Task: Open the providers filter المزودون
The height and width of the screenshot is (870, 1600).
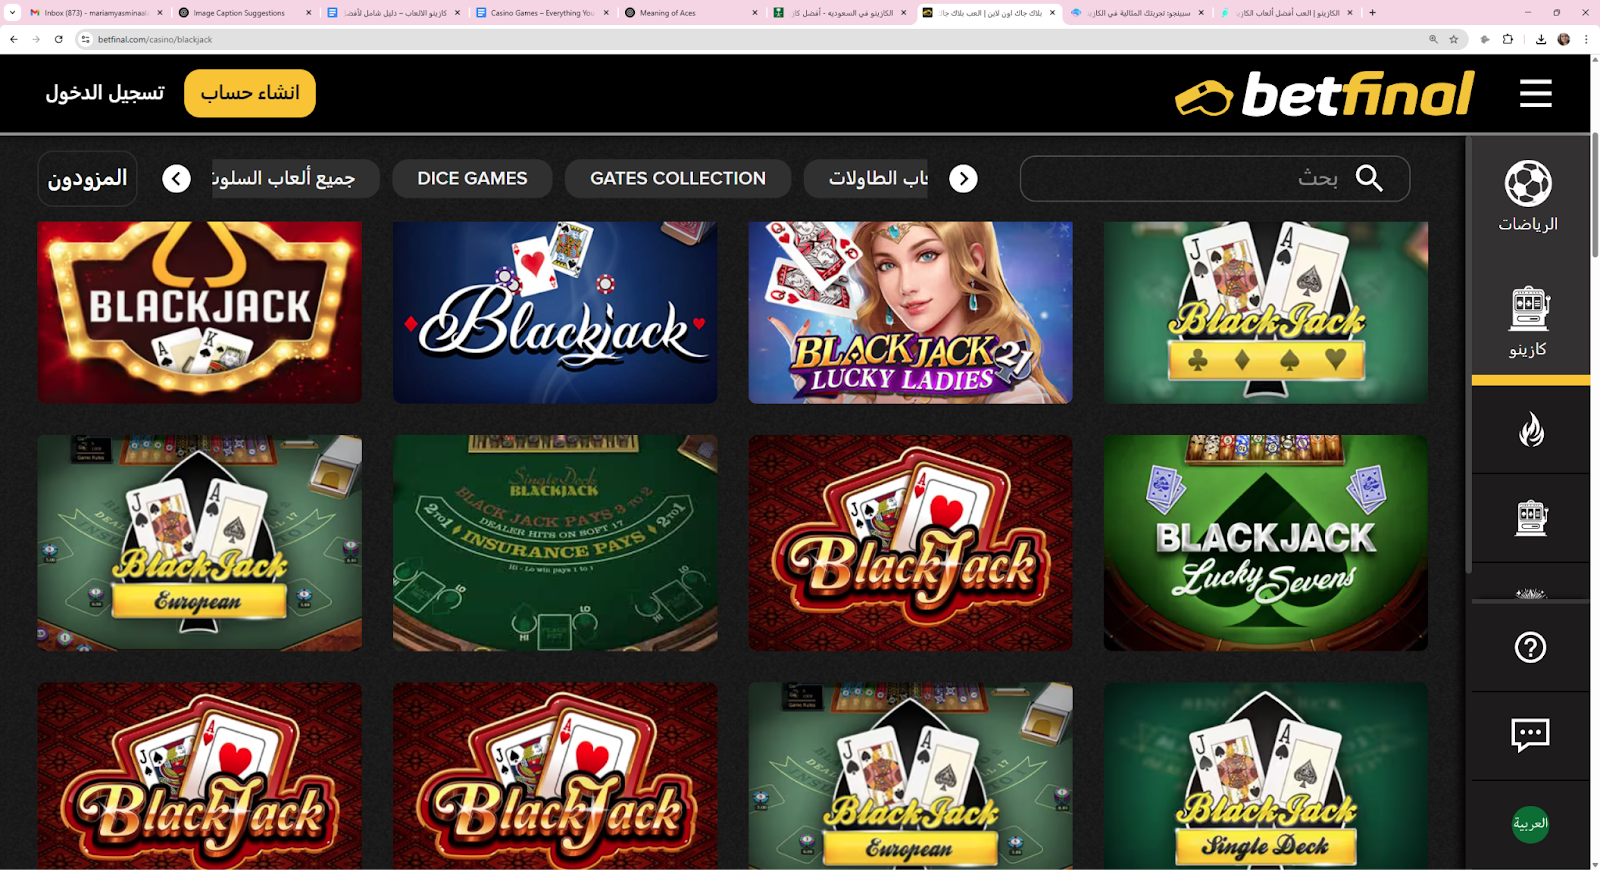Action: (x=87, y=178)
